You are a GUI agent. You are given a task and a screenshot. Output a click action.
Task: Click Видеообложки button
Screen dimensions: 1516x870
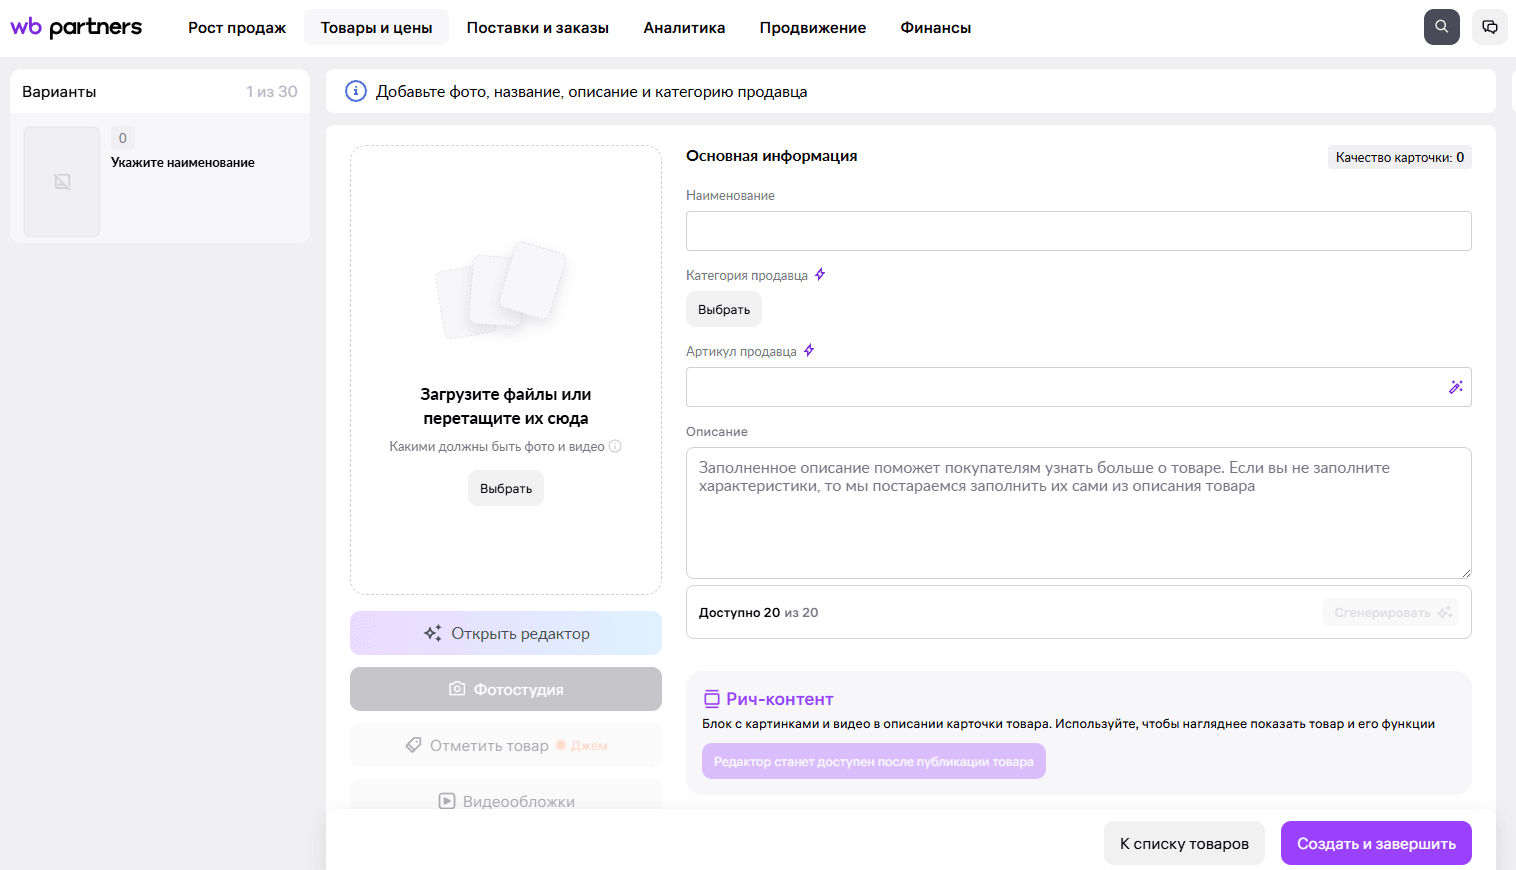click(506, 795)
